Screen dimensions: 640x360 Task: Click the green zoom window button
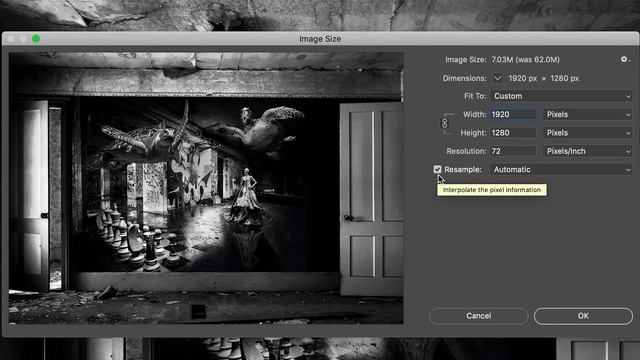(36, 39)
